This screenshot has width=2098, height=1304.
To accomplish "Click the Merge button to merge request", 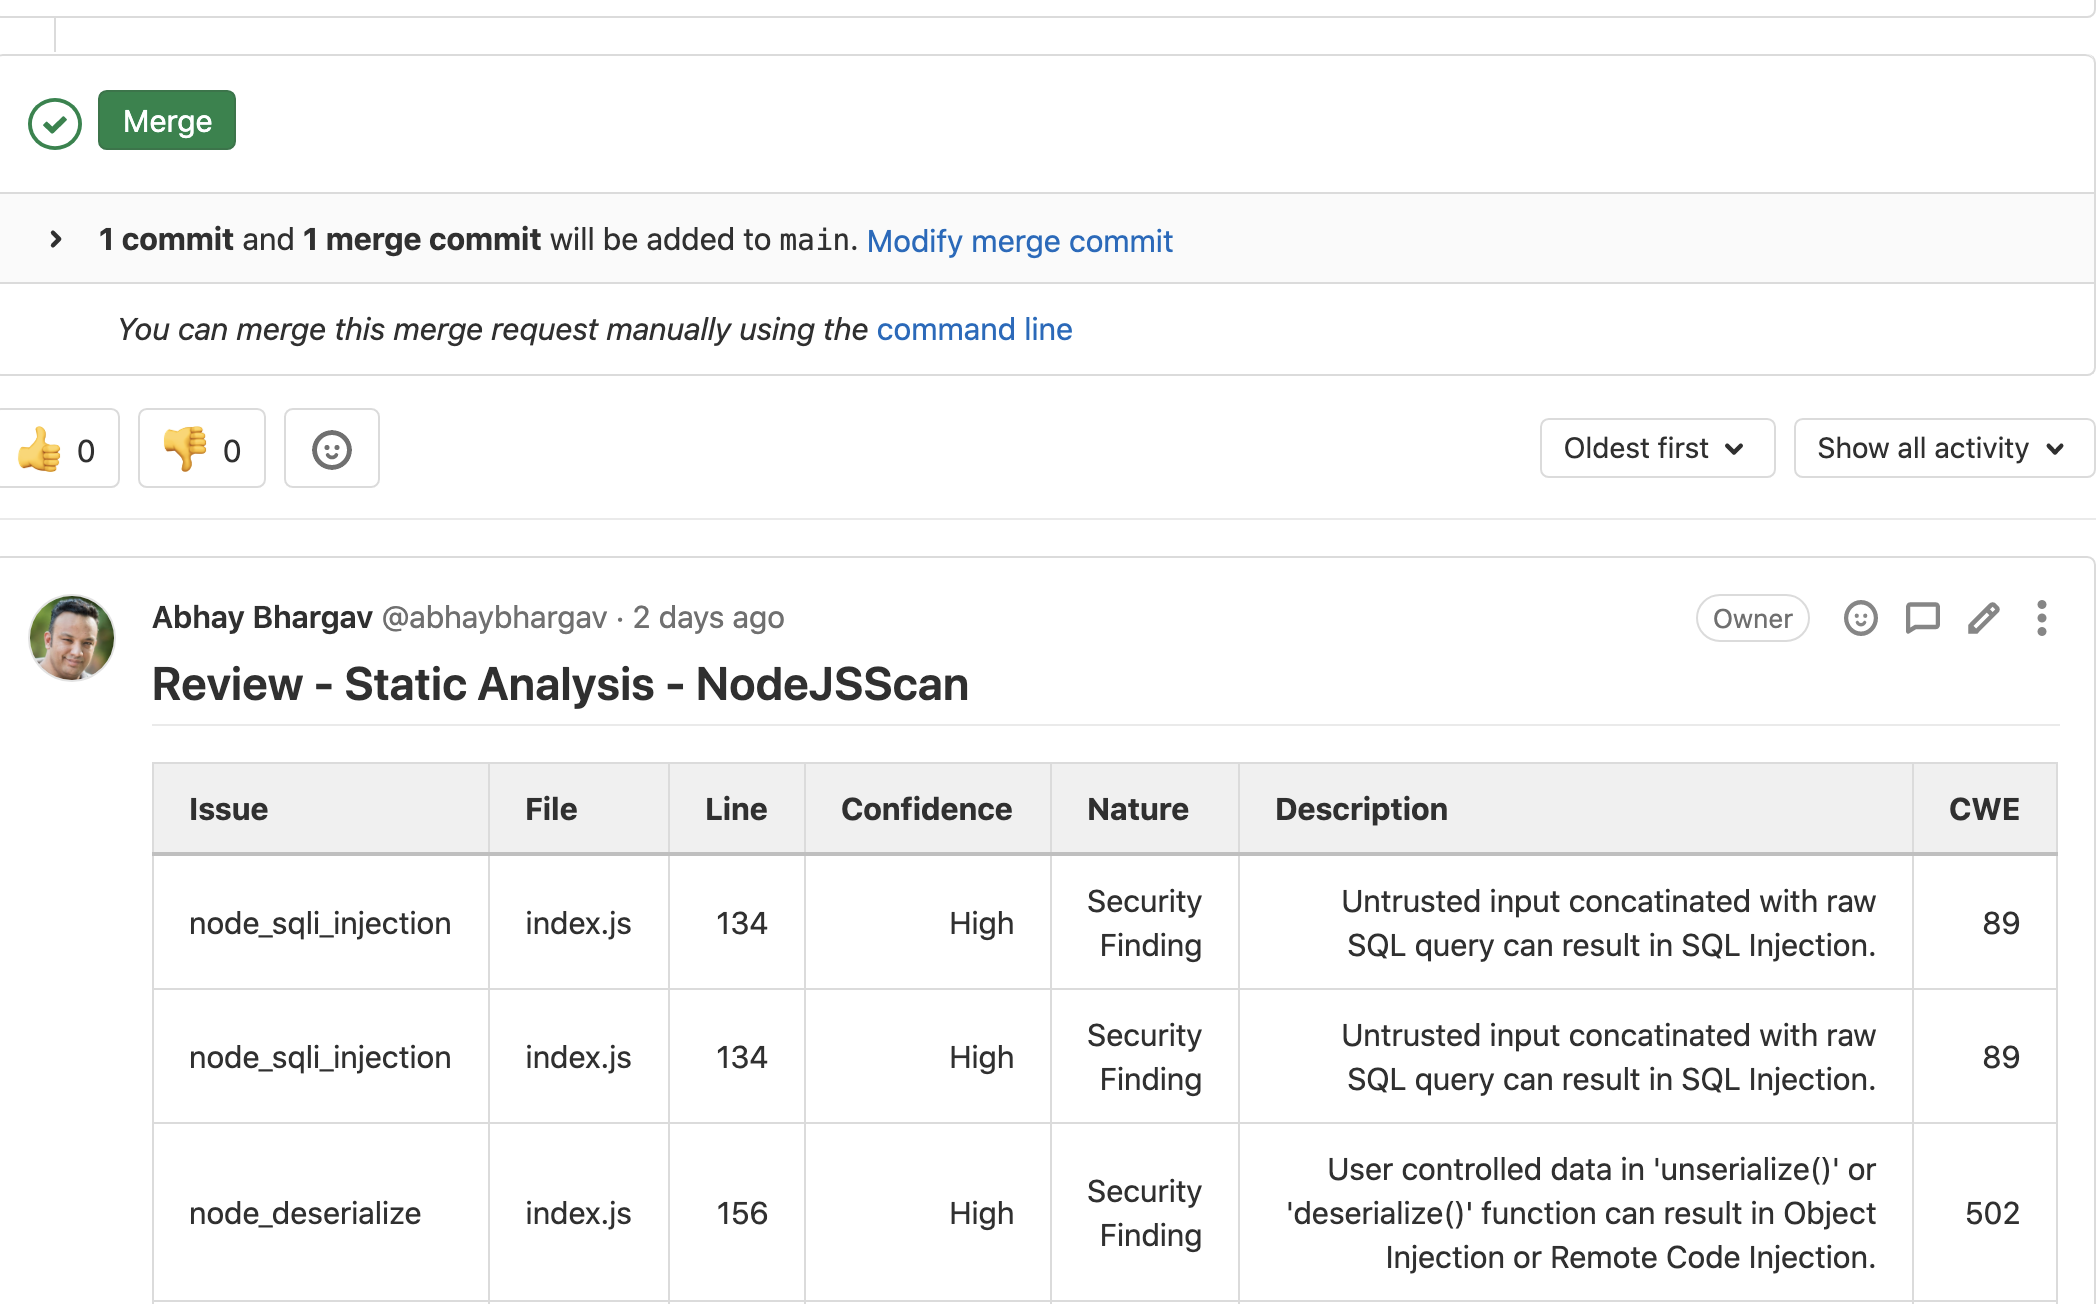I will coord(167,122).
